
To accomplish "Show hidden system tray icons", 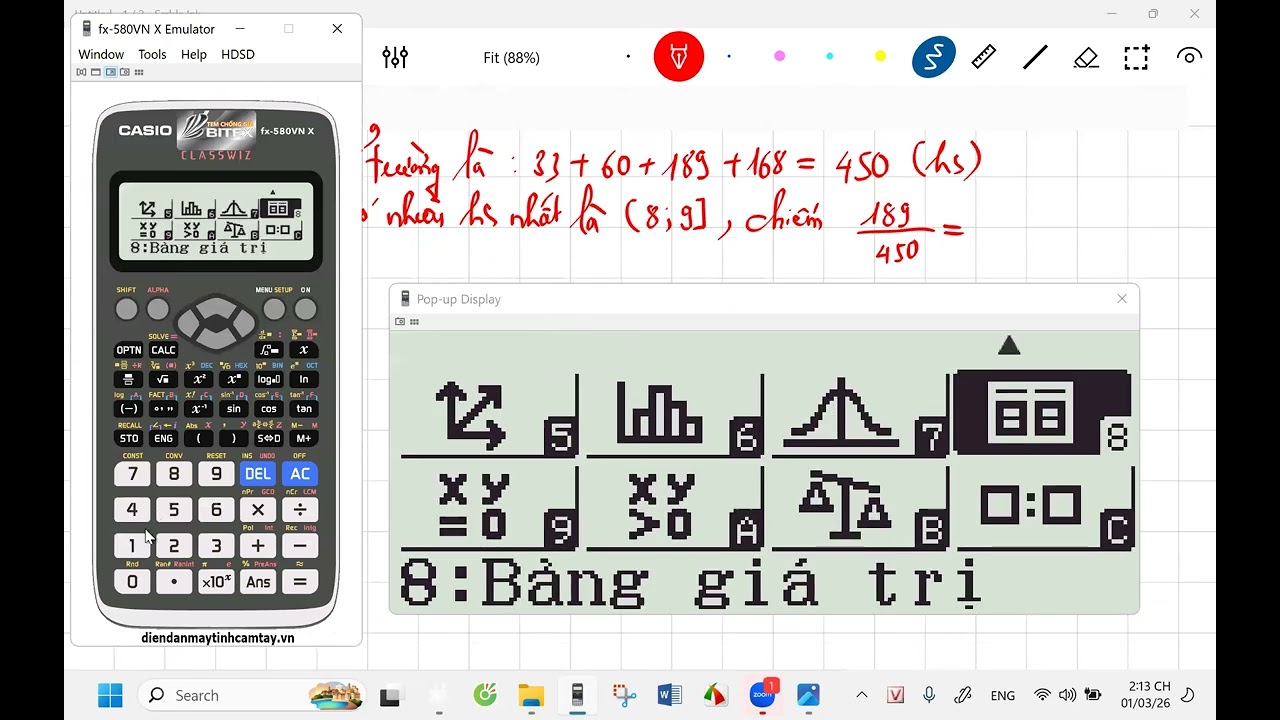I will [862, 695].
